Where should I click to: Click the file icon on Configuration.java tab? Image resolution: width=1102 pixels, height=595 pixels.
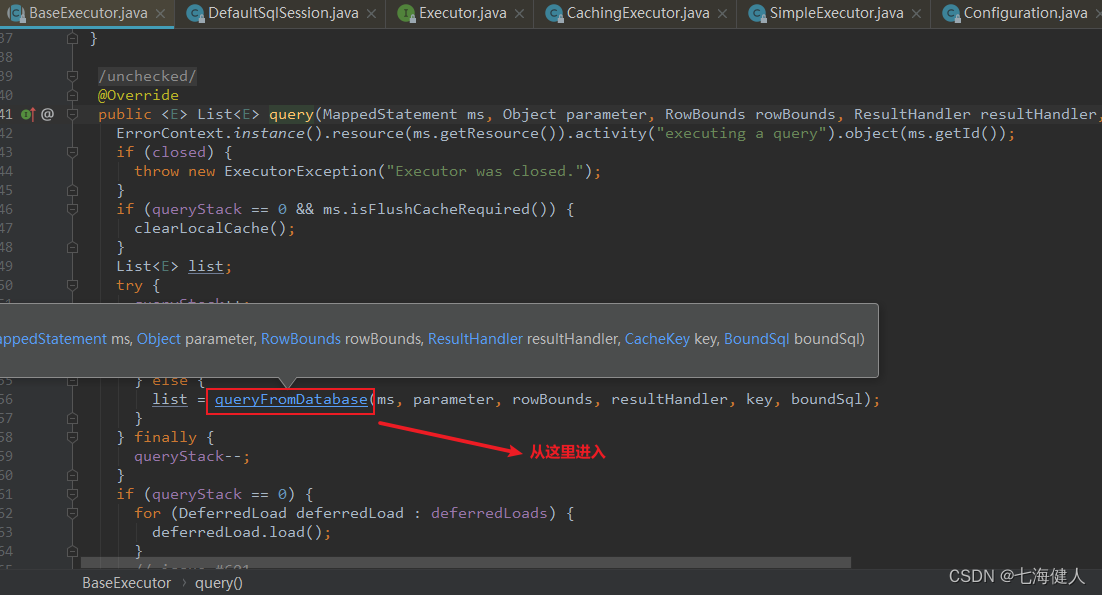950,14
